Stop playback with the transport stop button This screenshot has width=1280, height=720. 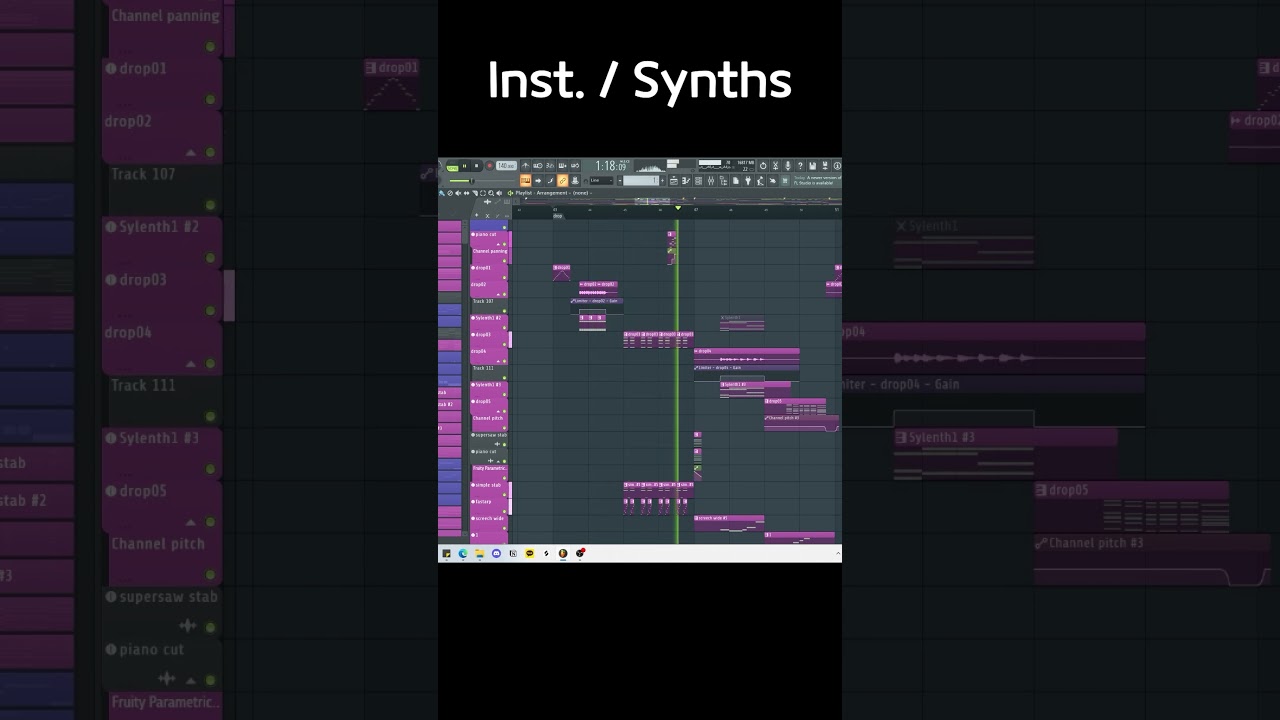click(476, 166)
